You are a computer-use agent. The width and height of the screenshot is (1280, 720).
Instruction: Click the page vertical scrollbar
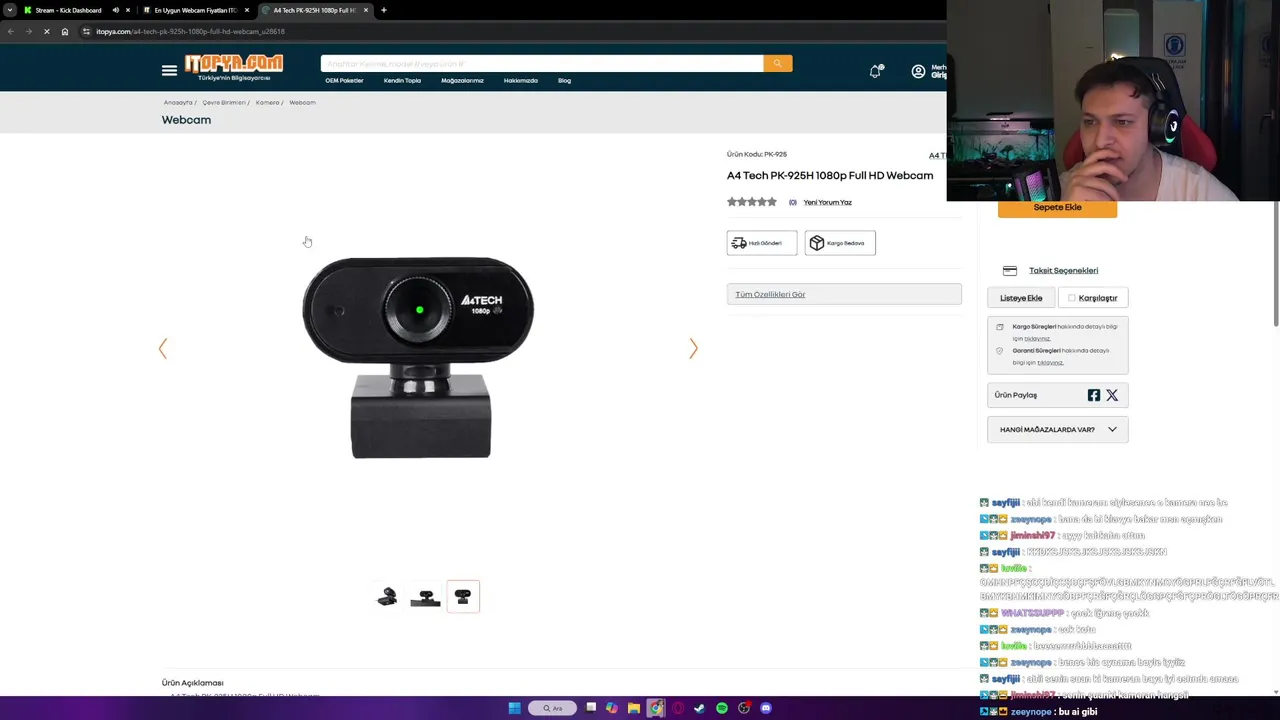(x=1275, y=265)
